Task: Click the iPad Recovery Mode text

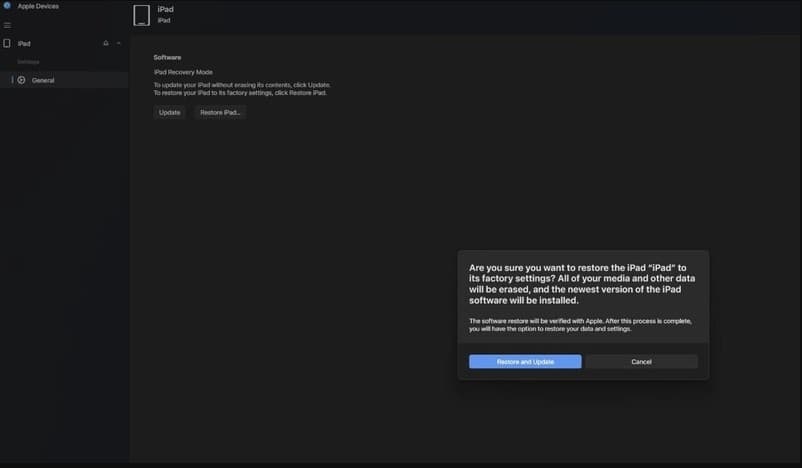Action: [183, 72]
